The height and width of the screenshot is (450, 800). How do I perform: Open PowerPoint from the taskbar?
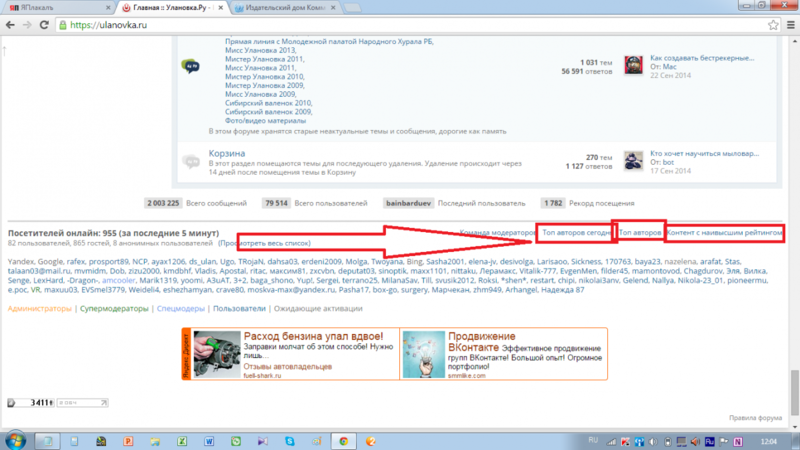tap(128, 441)
